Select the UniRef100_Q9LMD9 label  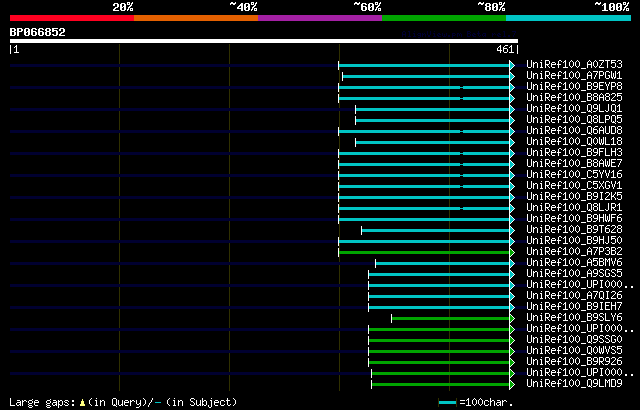[574, 384]
